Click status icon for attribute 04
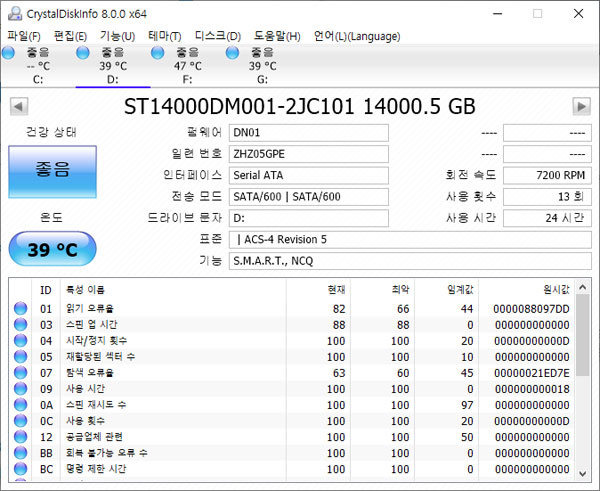Image resolution: width=600 pixels, height=491 pixels. pyautogui.click(x=21, y=341)
